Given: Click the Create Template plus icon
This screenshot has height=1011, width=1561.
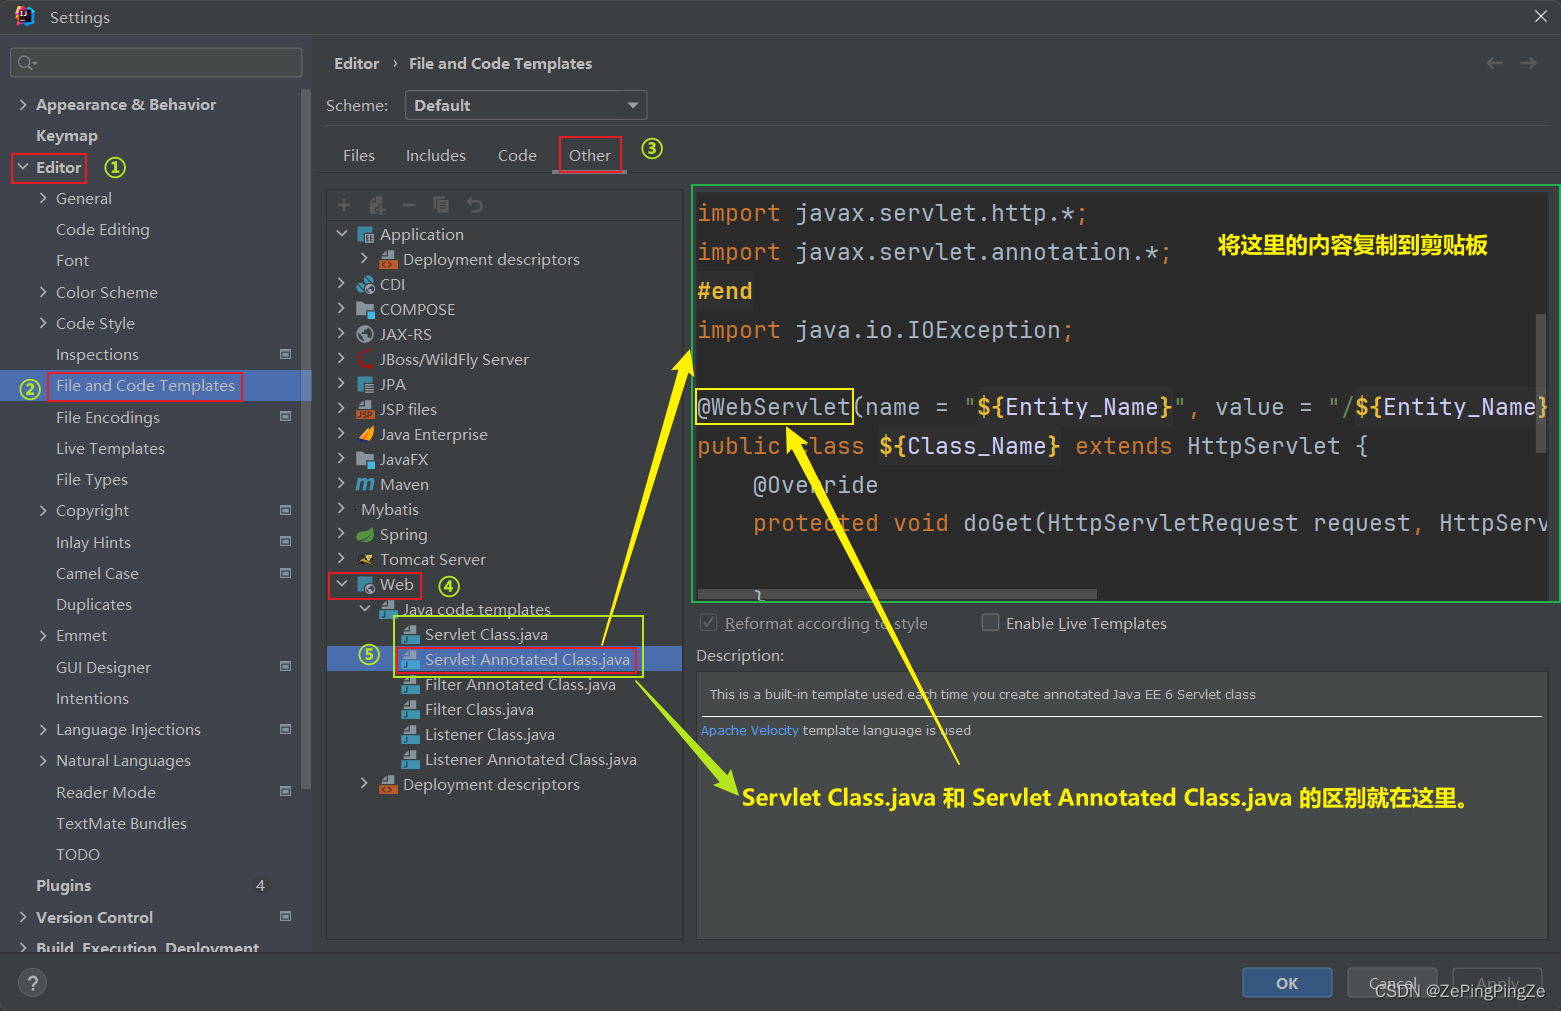Looking at the screenshot, I should (344, 205).
